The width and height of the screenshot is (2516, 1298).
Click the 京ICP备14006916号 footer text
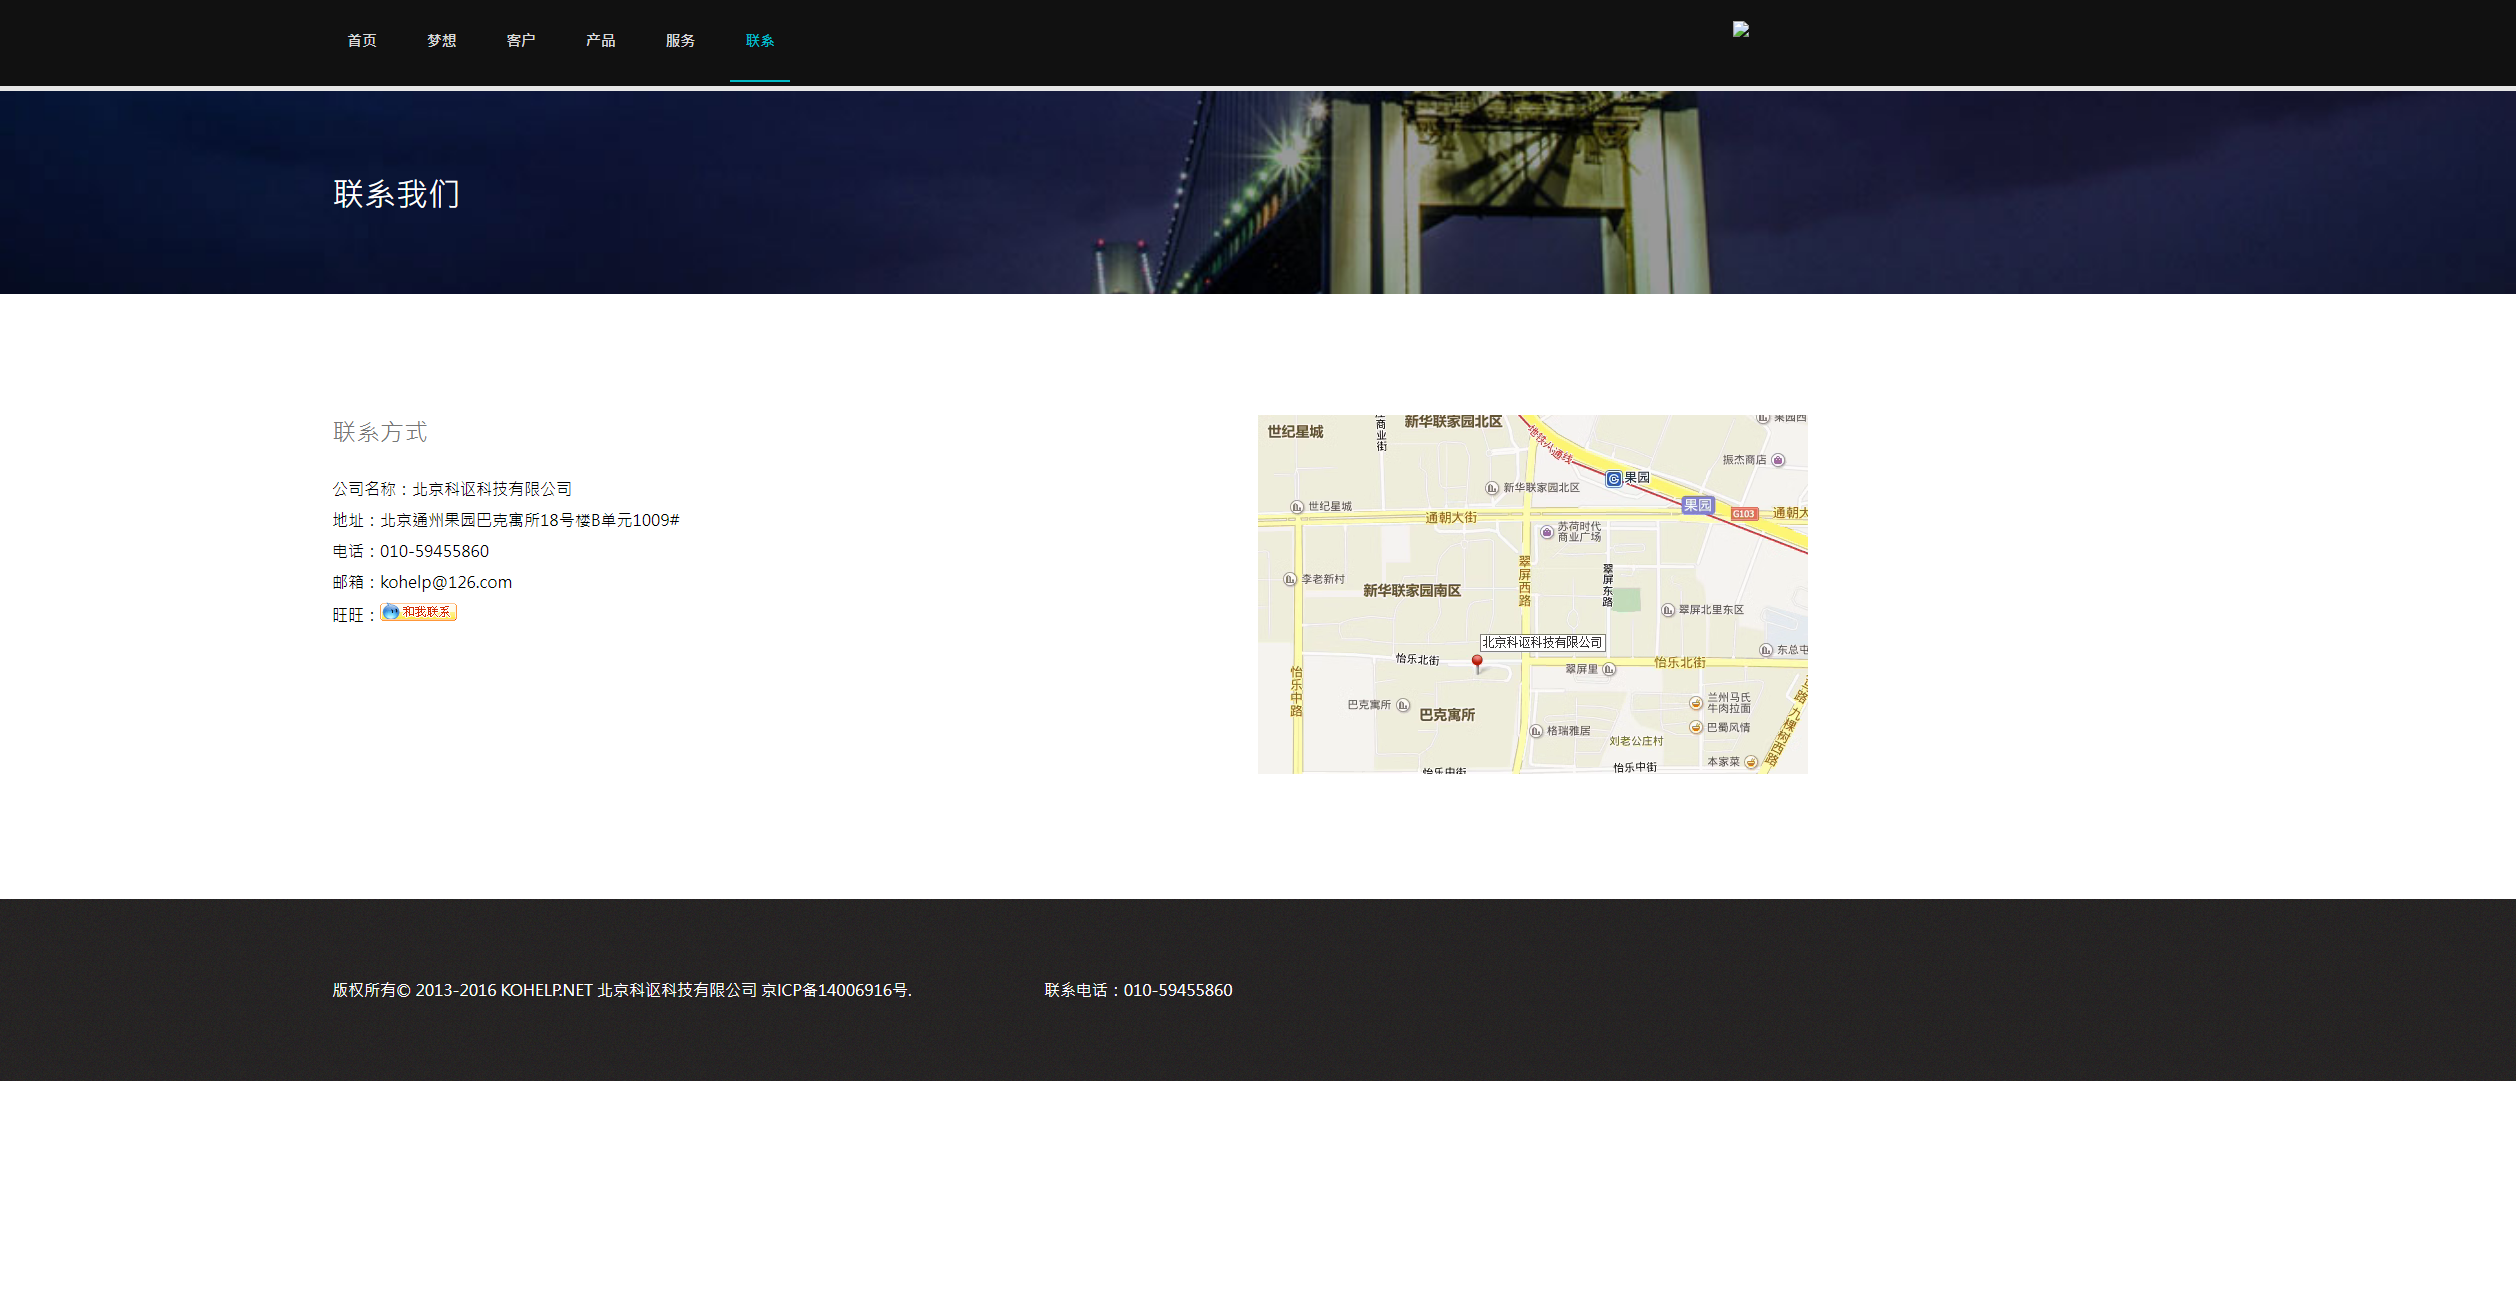(x=835, y=990)
